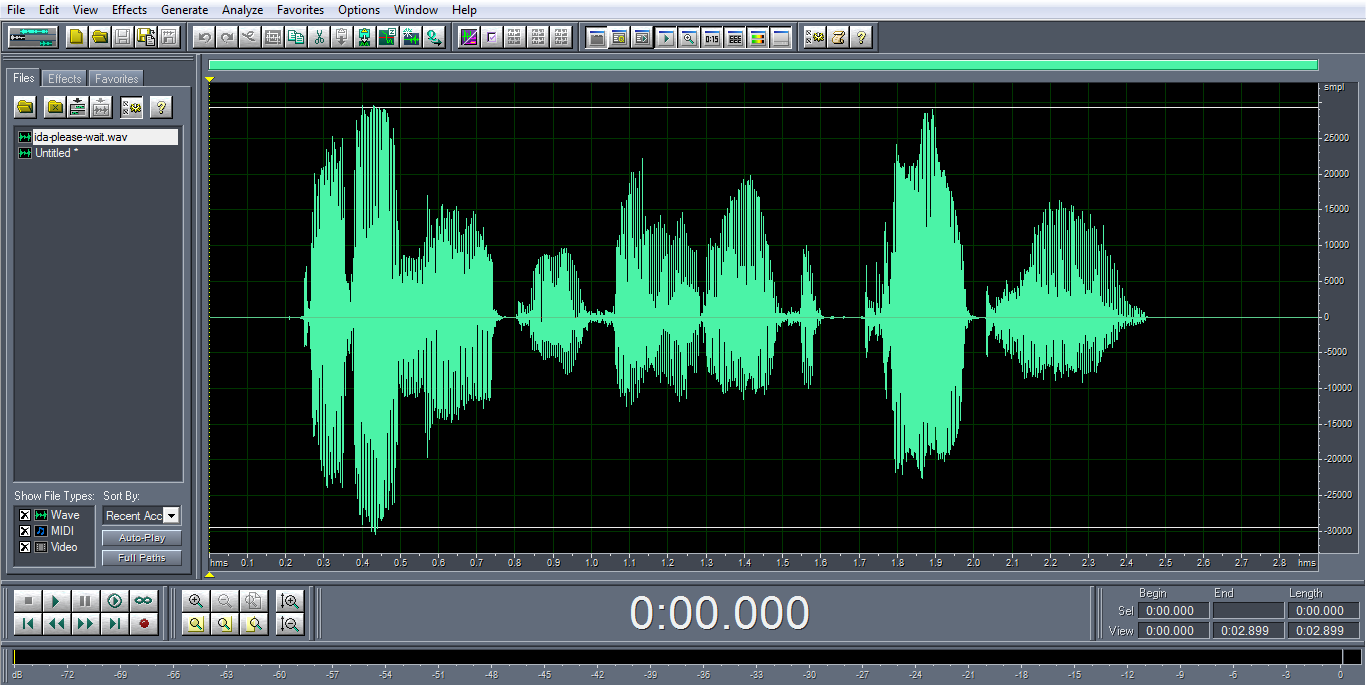Click the Pause transport button
This screenshot has width=1366, height=685.
[86, 601]
